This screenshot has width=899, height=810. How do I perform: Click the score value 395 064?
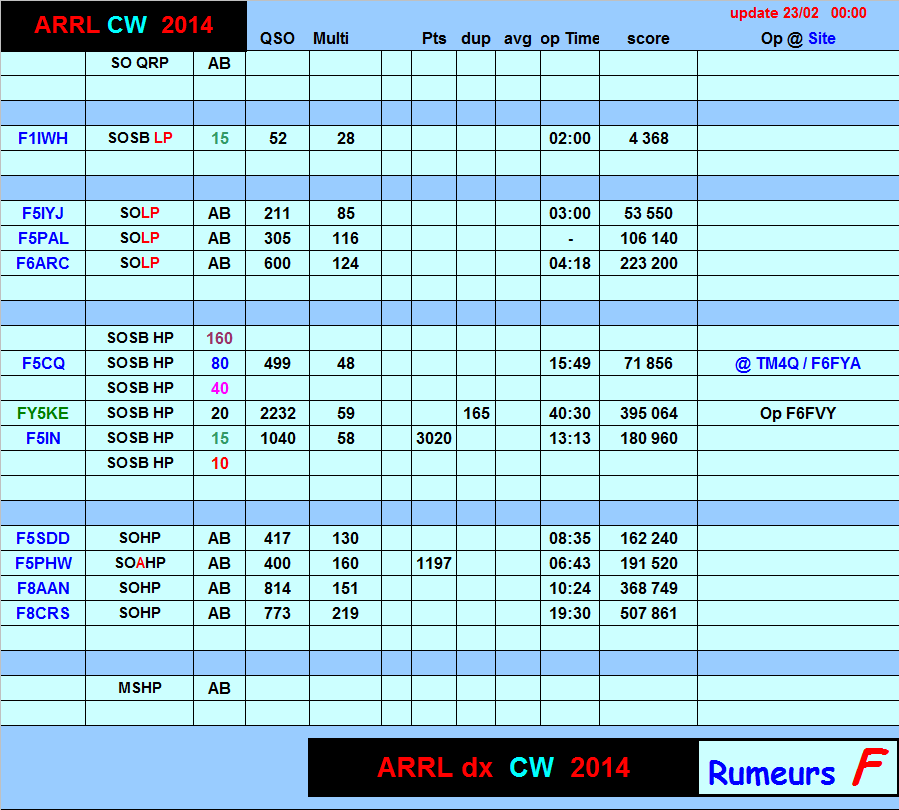point(648,413)
